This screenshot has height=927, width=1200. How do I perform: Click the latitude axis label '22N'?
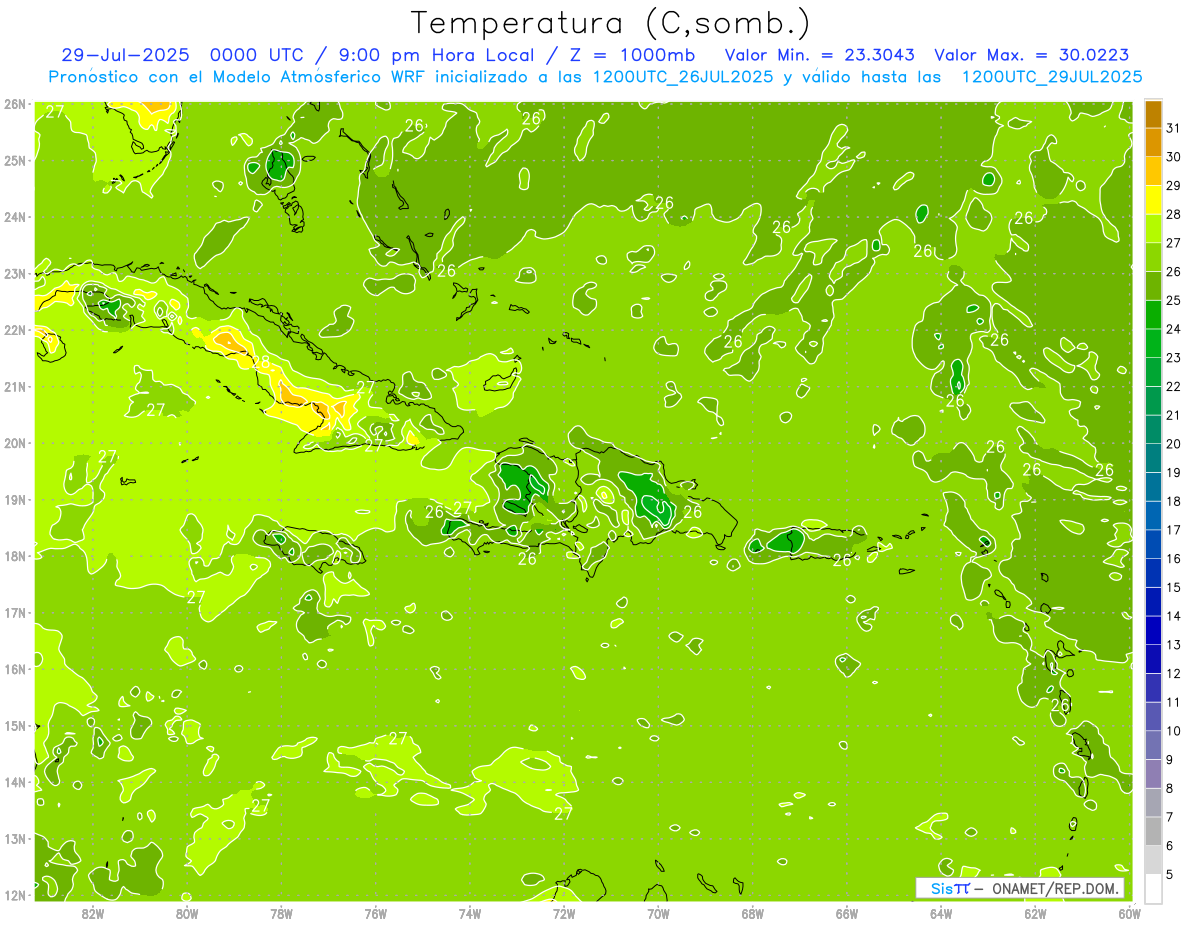click(x=14, y=330)
